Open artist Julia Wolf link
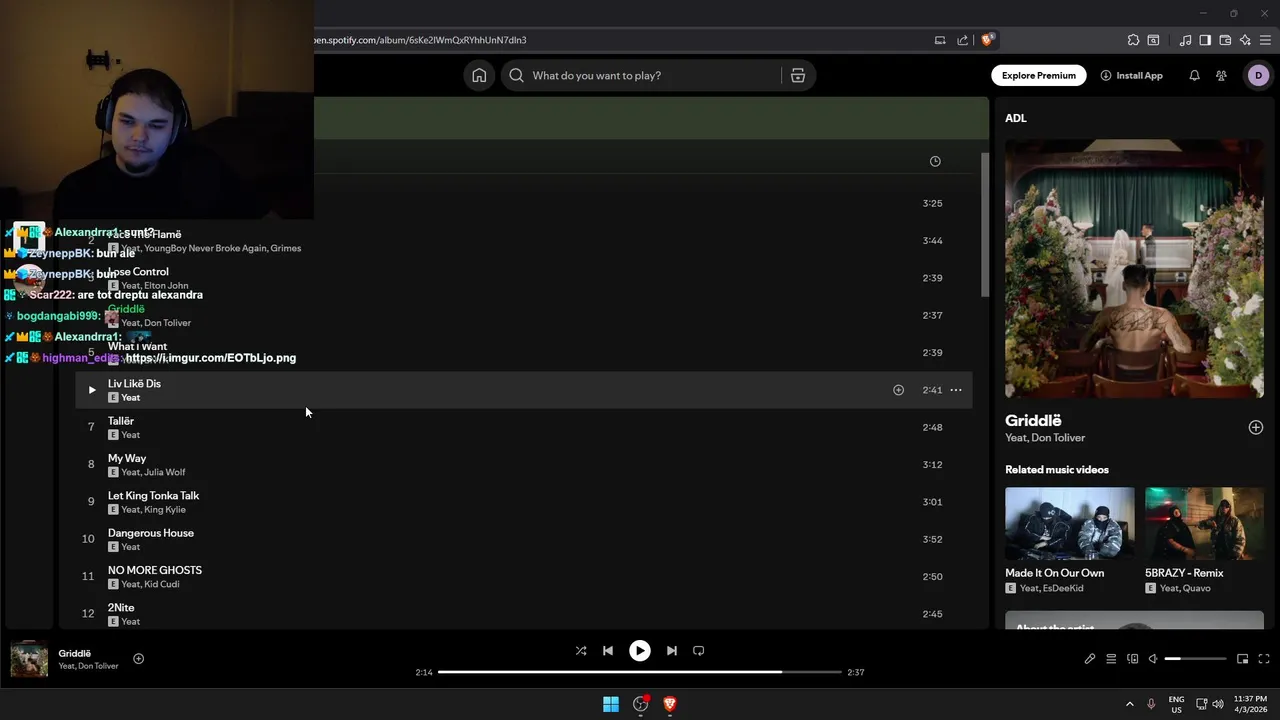Viewport: 1280px width, 720px height. pyautogui.click(x=165, y=472)
